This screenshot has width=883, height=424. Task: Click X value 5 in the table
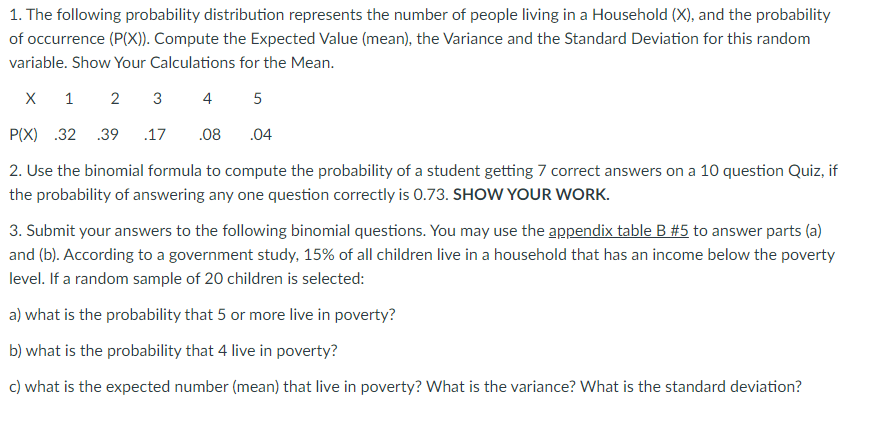[257, 99]
